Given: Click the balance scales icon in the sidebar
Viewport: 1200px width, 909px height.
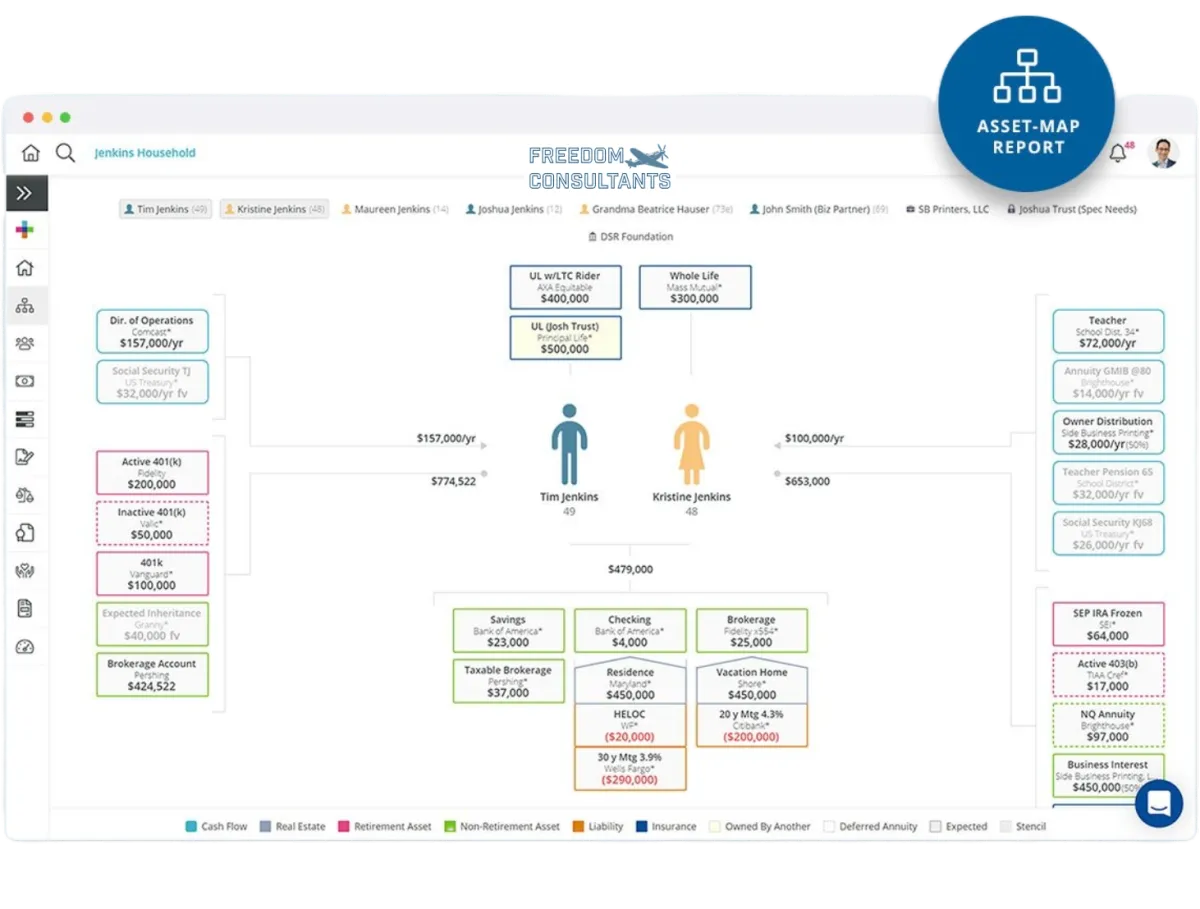Looking at the screenshot, I should (x=25, y=495).
